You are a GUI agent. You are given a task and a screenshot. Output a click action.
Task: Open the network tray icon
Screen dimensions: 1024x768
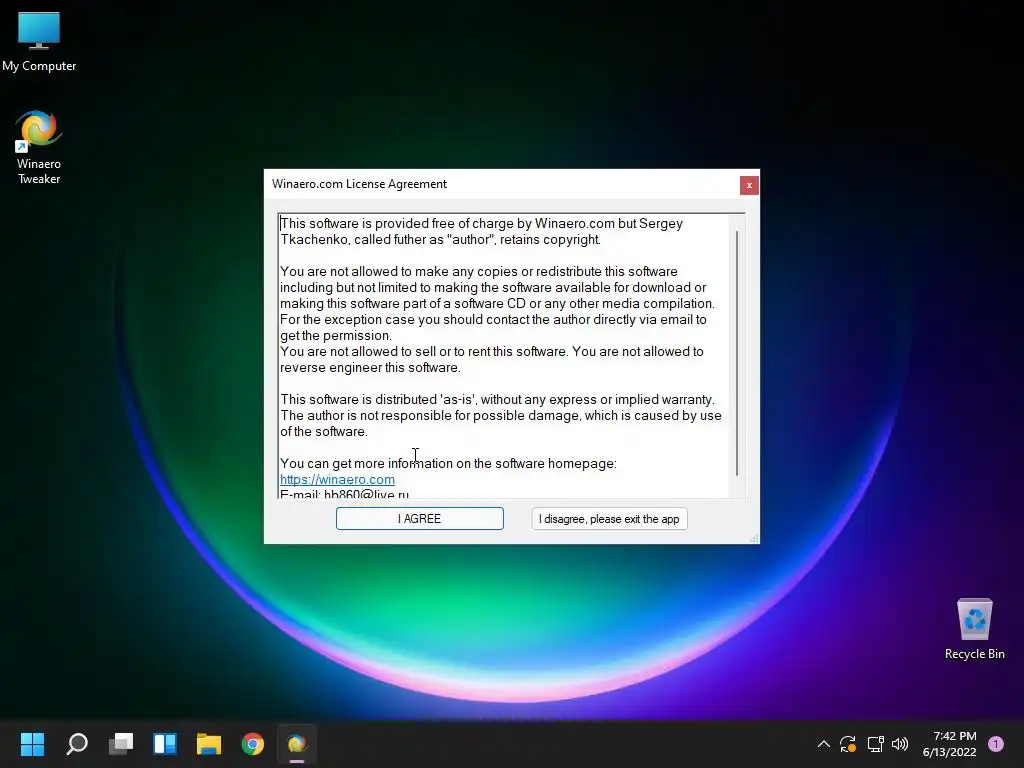click(875, 744)
